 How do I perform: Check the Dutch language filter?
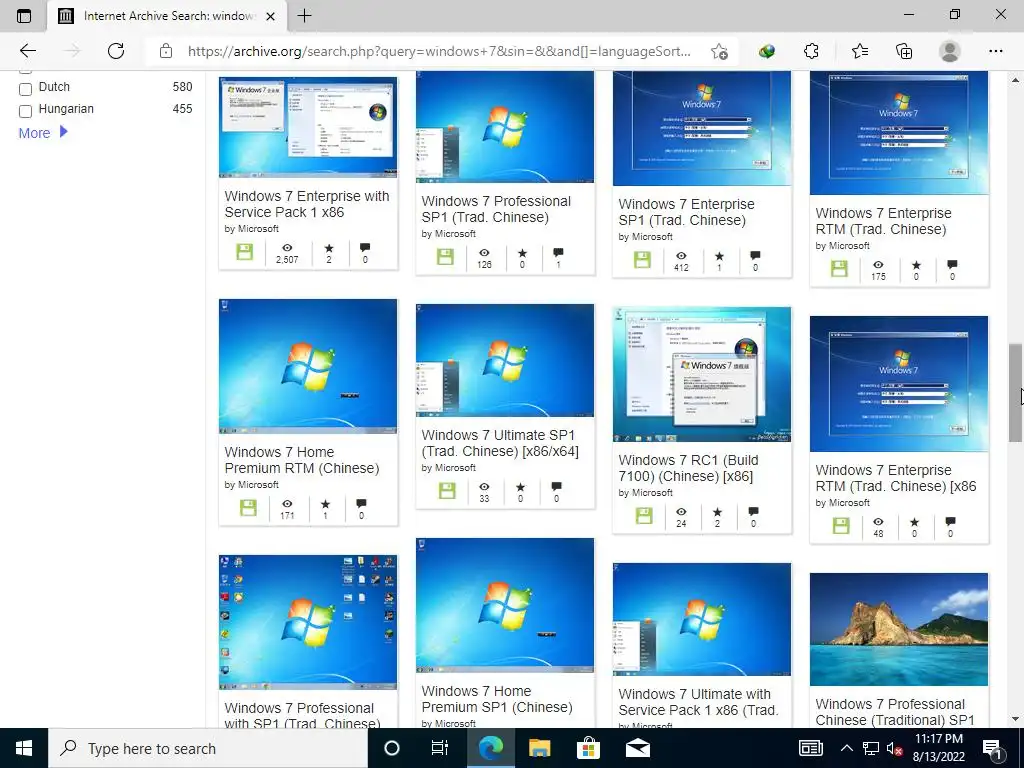25,89
